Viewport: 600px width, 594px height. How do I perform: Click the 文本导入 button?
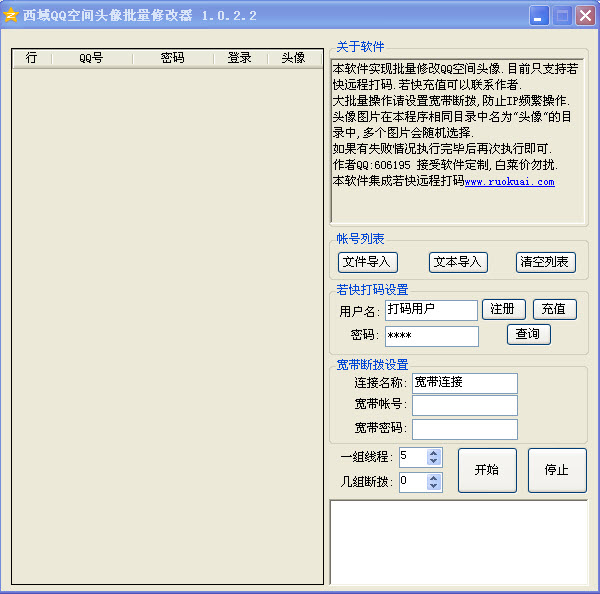458,263
